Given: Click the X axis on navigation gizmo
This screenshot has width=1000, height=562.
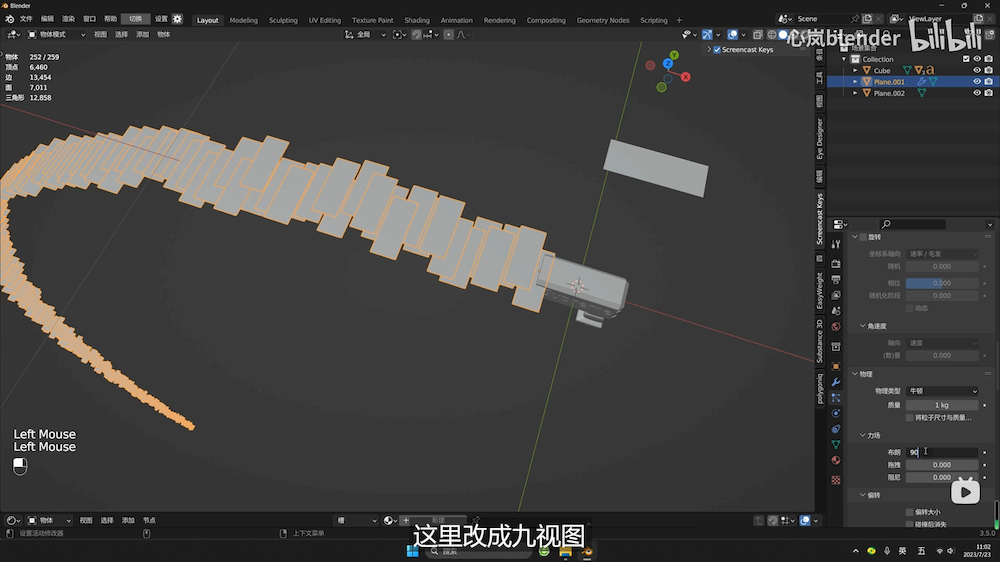Looking at the screenshot, I should tap(686, 77).
